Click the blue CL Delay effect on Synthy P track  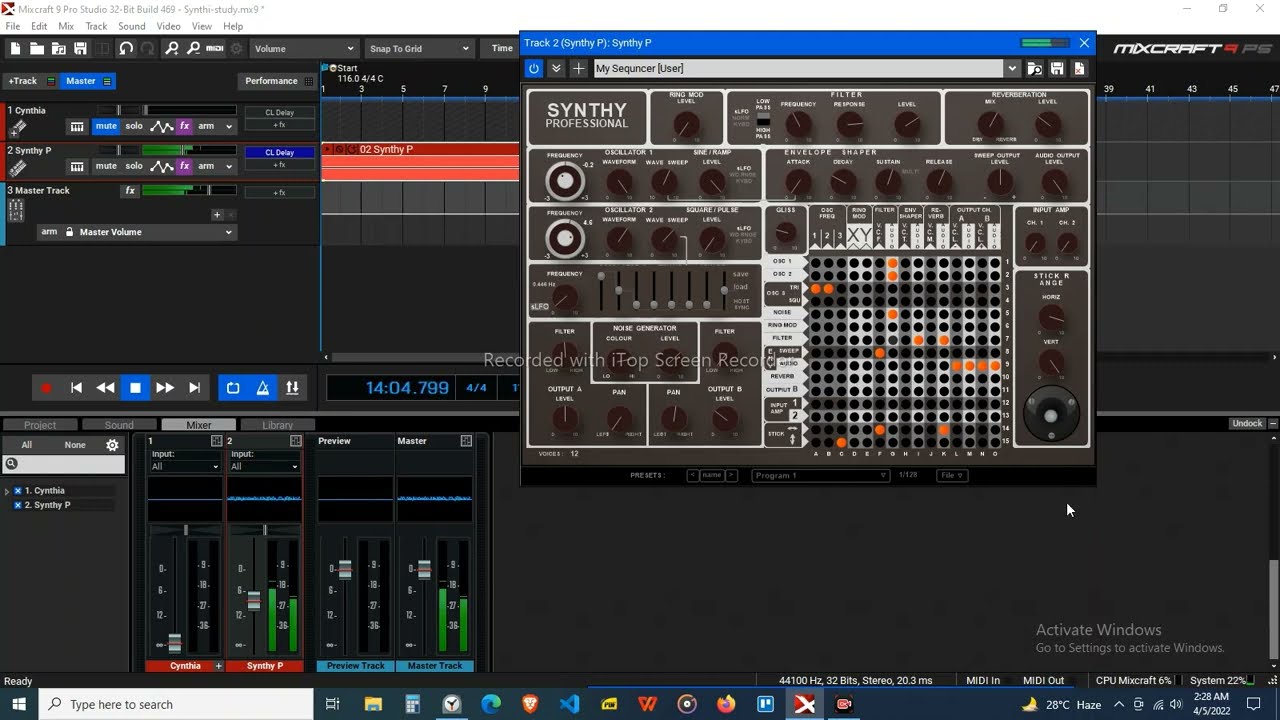[x=280, y=152]
